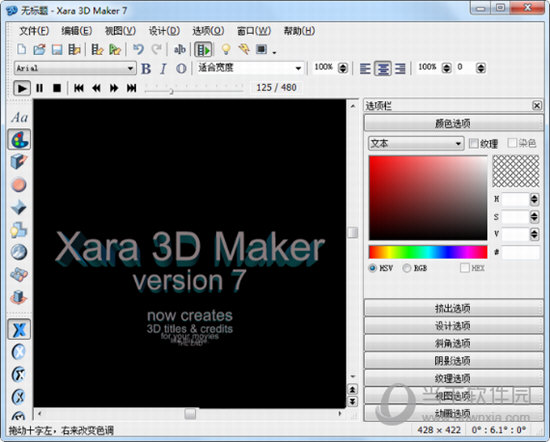Jump to the first frame
Image resolution: width=550 pixels, height=442 pixels.
tap(79, 88)
